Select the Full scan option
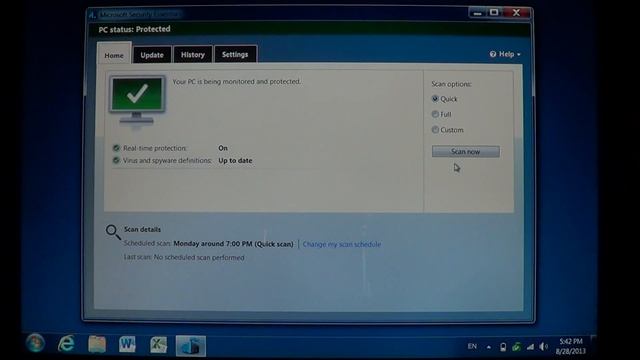This screenshot has height=360, width=640. click(435, 114)
